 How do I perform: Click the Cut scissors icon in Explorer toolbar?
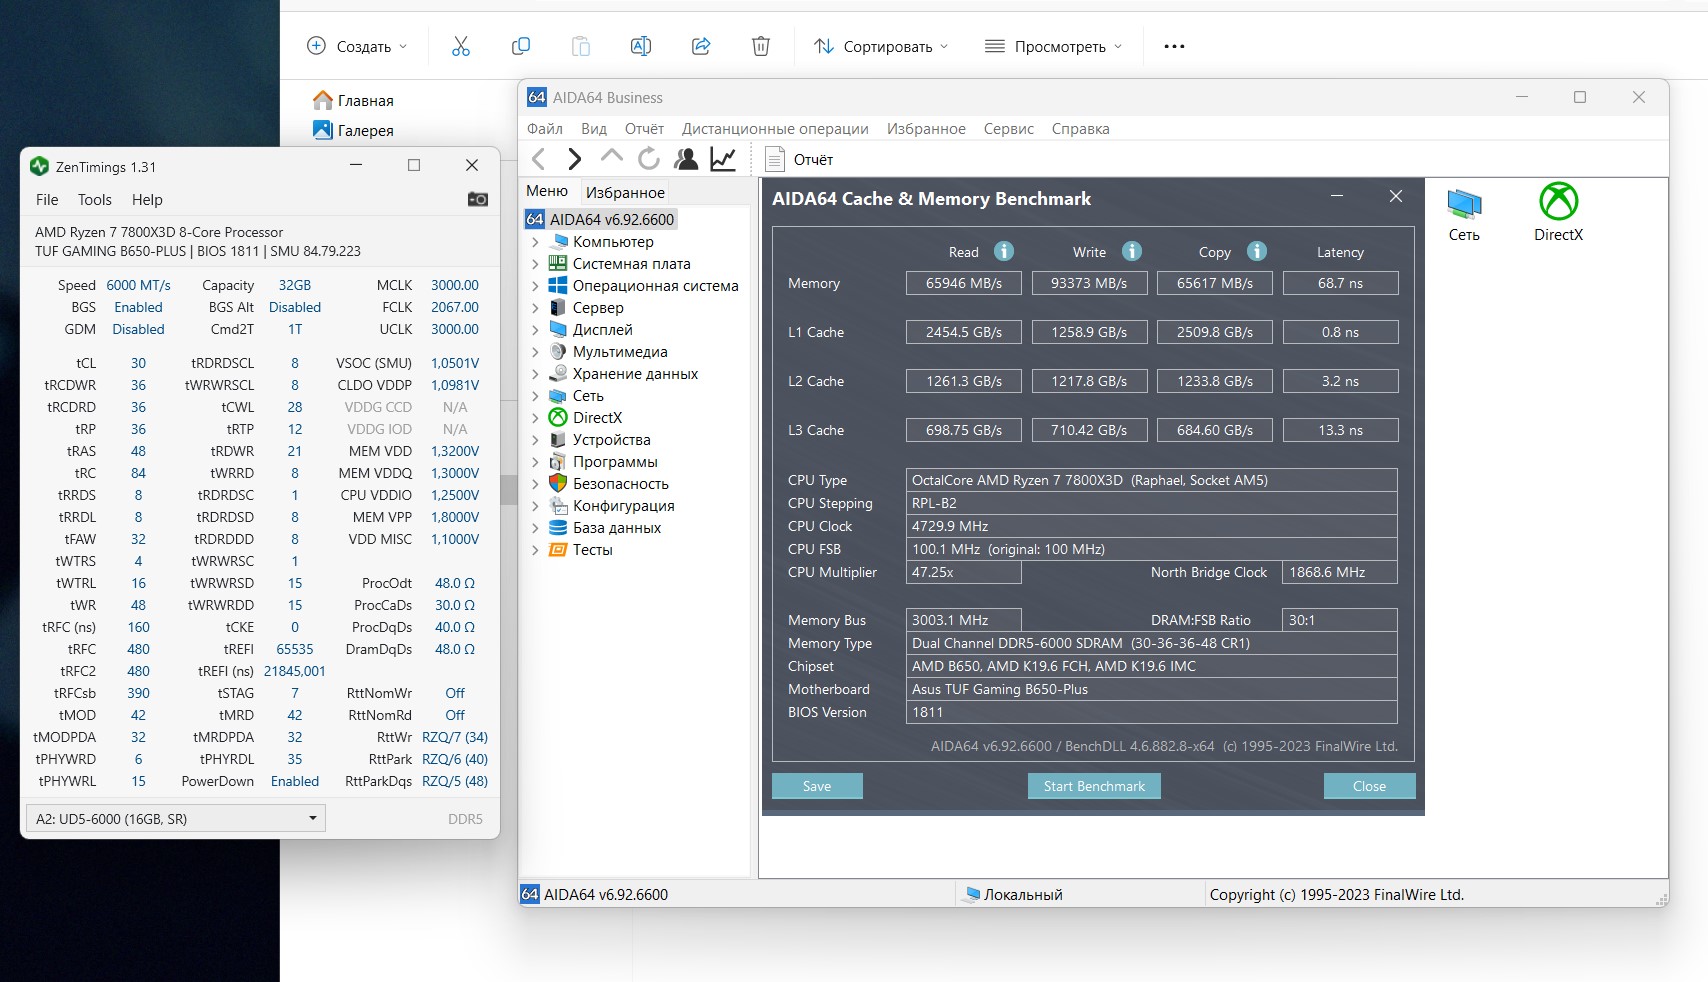[461, 46]
